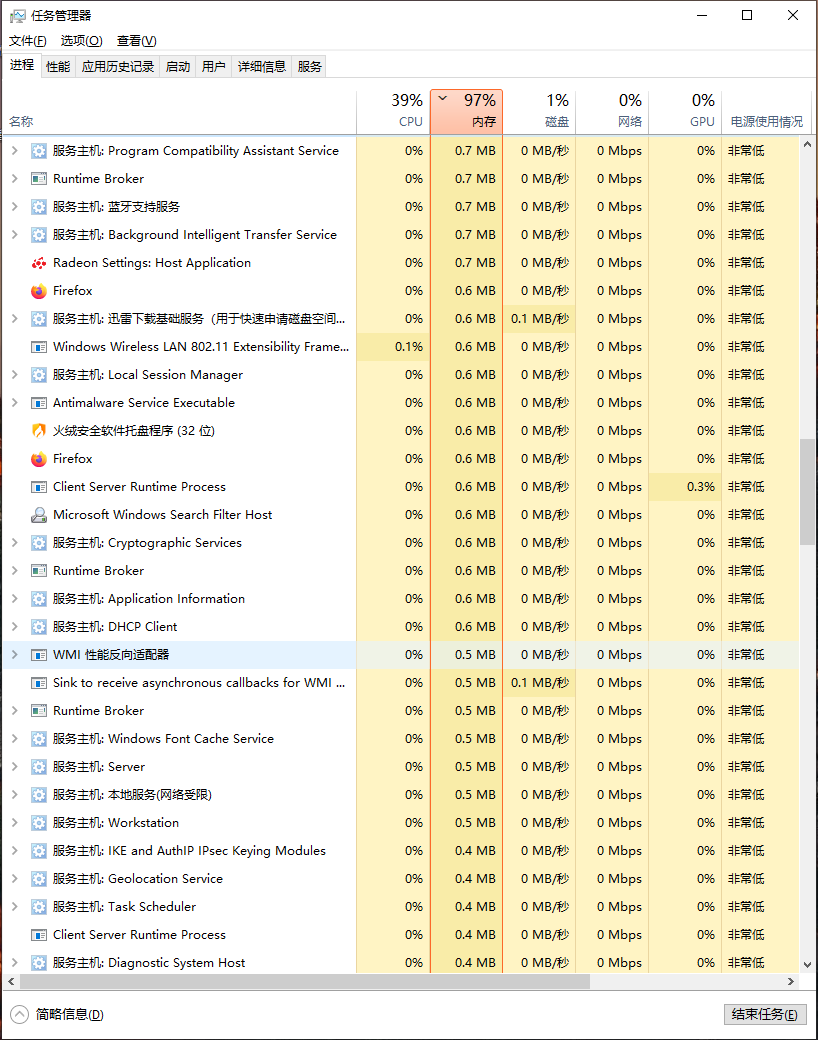Screen dimensions: 818x1040
Task: Click the gear icon for Cryptographic Services
Action: (x=39, y=543)
